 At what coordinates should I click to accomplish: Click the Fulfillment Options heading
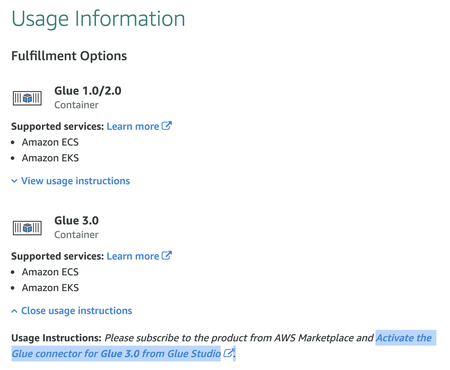[69, 56]
